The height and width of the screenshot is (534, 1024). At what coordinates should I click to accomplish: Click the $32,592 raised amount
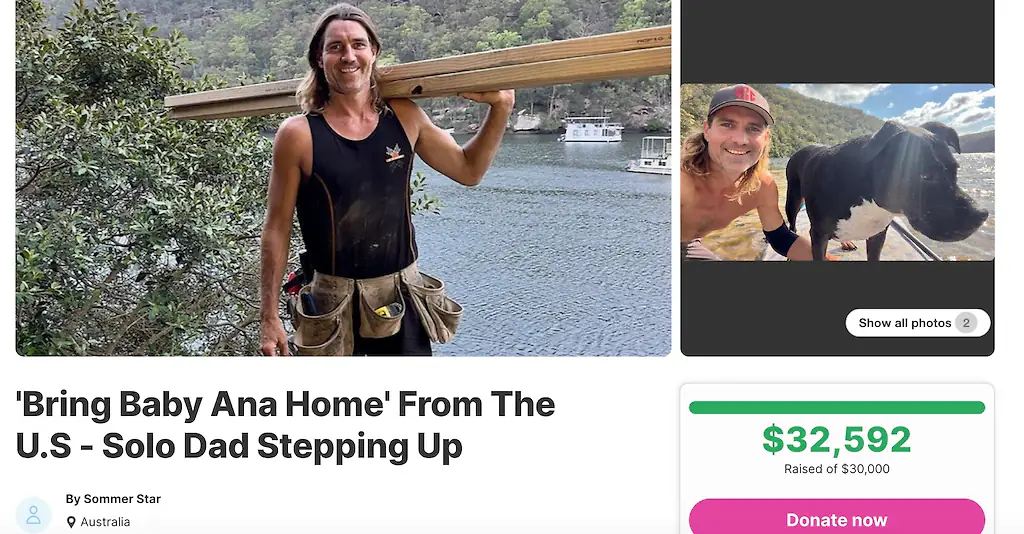(837, 439)
